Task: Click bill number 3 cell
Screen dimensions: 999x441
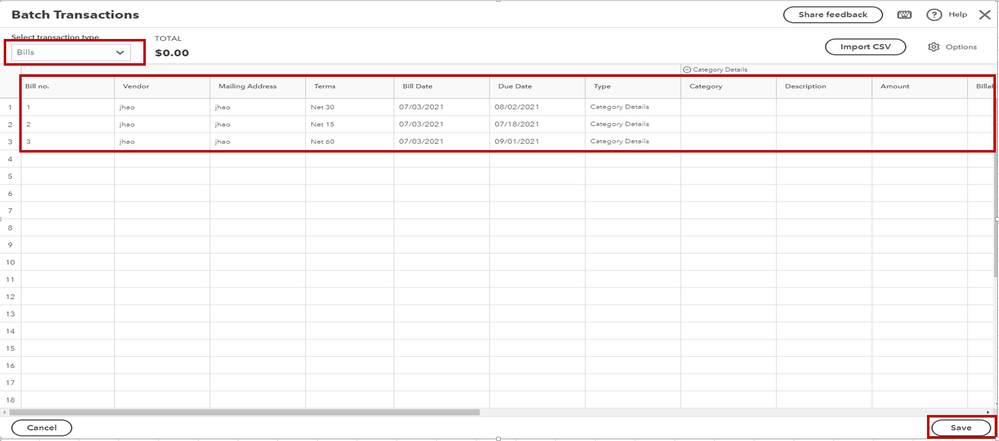Action: [68, 141]
